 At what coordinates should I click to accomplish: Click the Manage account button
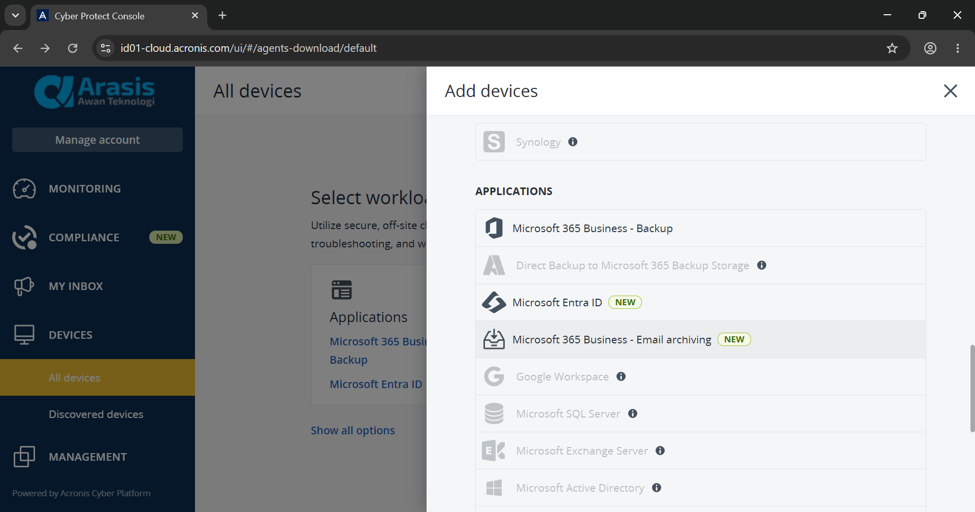(x=98, y=140)
